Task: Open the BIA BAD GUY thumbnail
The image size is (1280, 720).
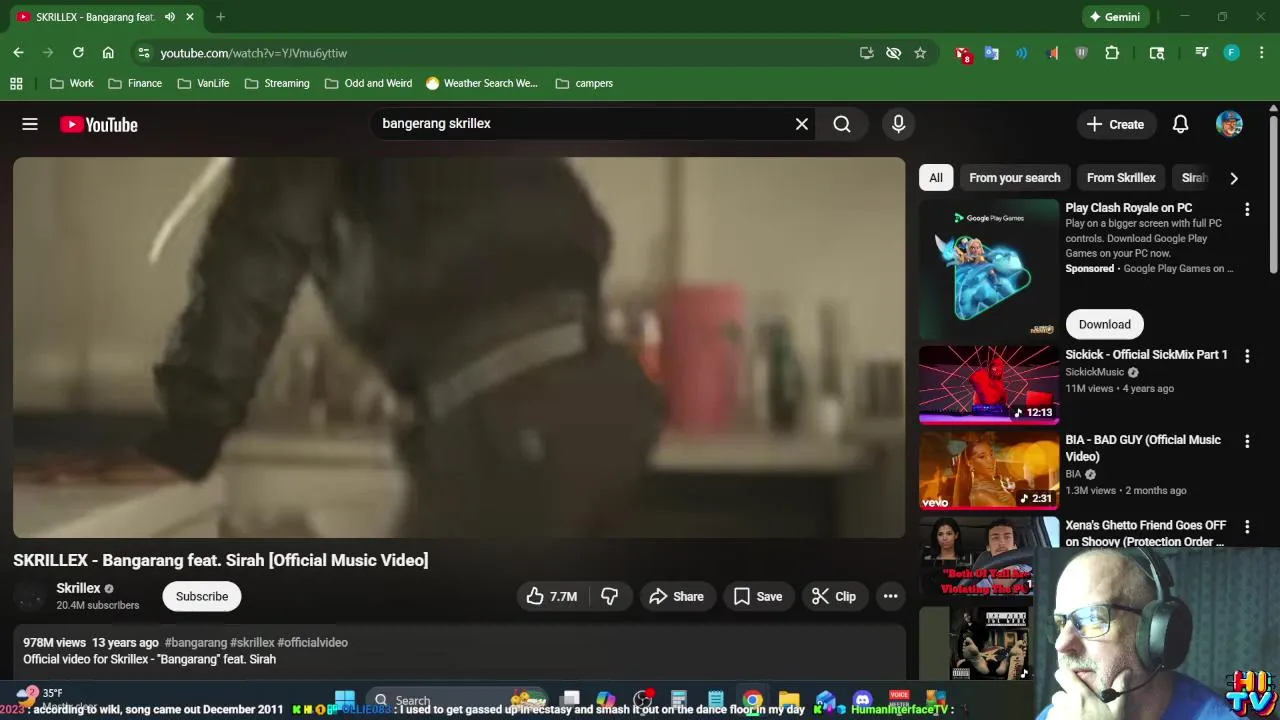Action: point(989,470)
